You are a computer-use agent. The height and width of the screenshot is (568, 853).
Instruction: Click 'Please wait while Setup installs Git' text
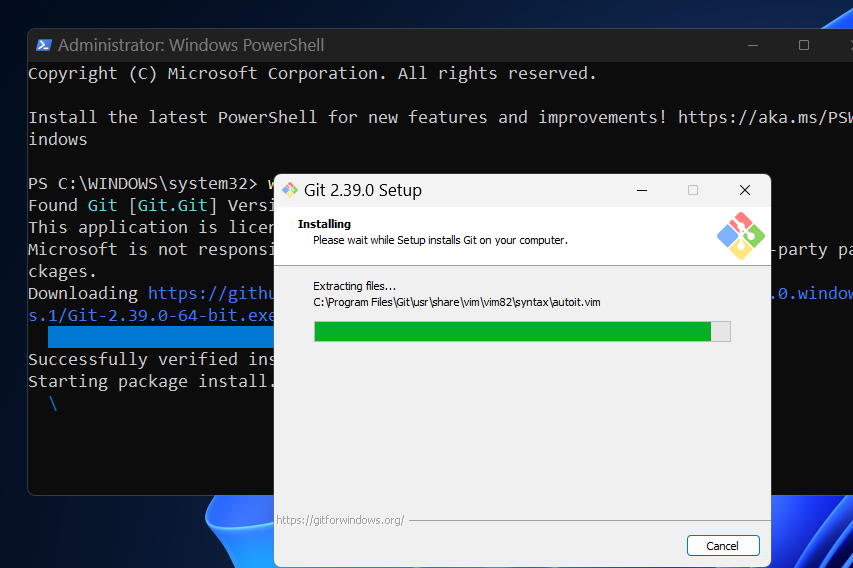440,240
